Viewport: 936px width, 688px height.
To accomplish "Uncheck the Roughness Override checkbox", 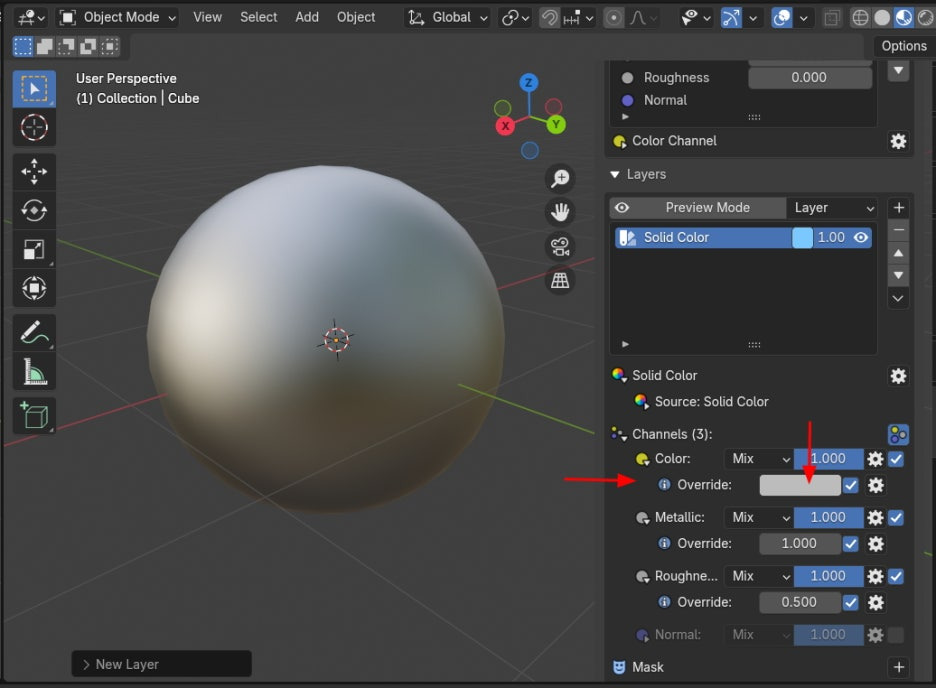I will click(851, 603).
